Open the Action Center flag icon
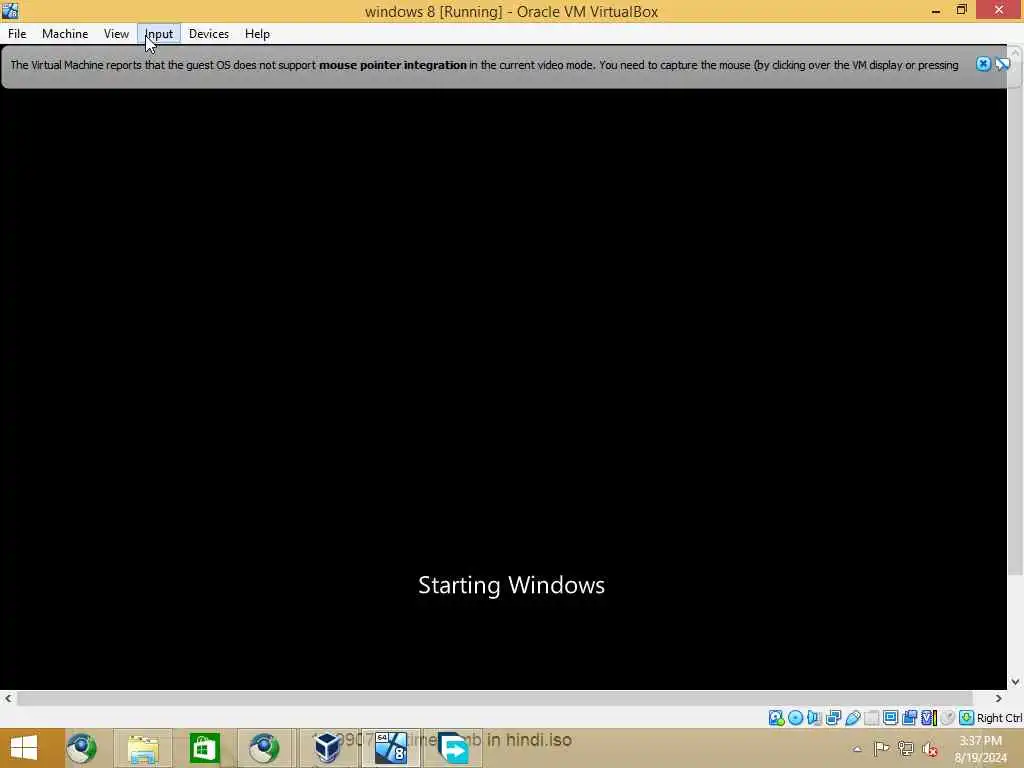The width and height of the screenshot is (1024, 768). (882, 748)
